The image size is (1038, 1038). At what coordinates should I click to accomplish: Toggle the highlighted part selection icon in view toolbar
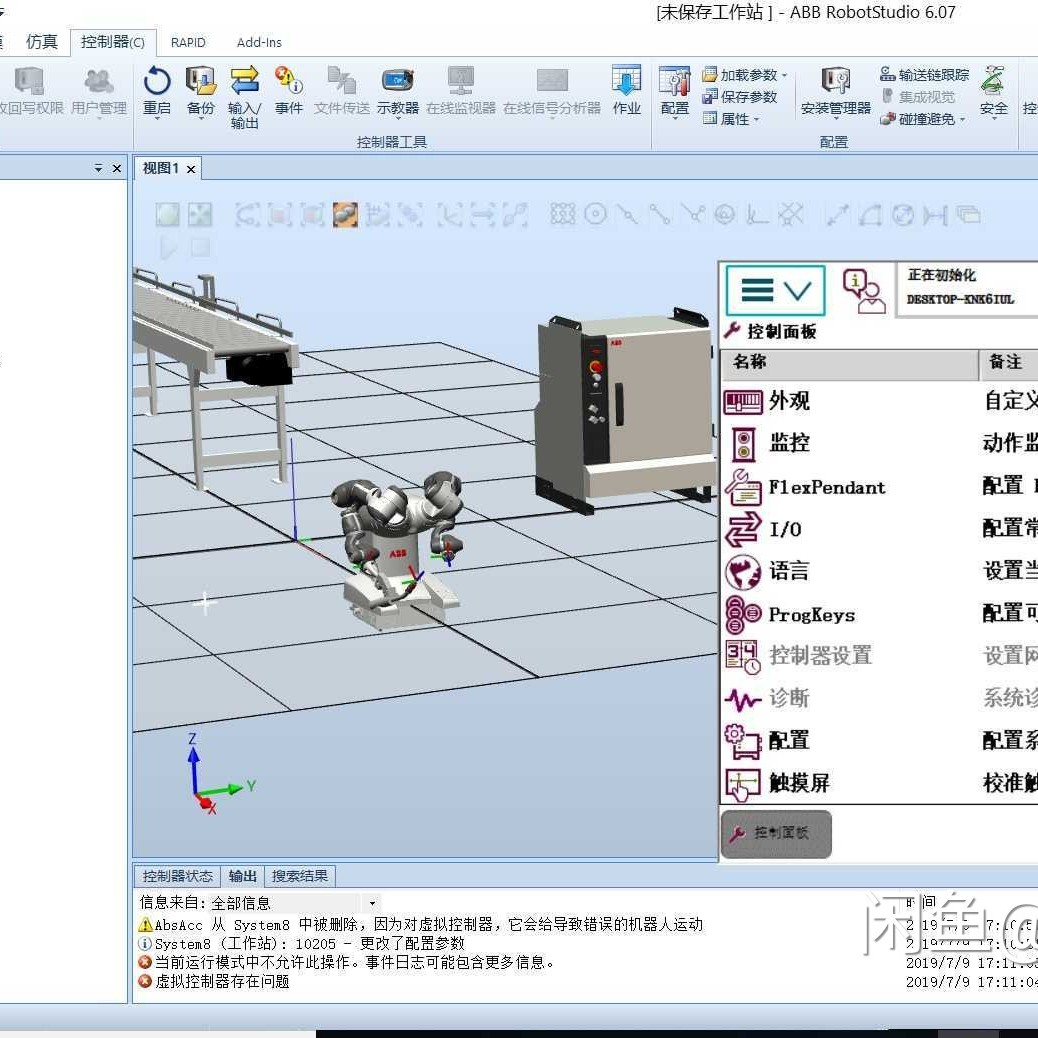pos(345,215)
